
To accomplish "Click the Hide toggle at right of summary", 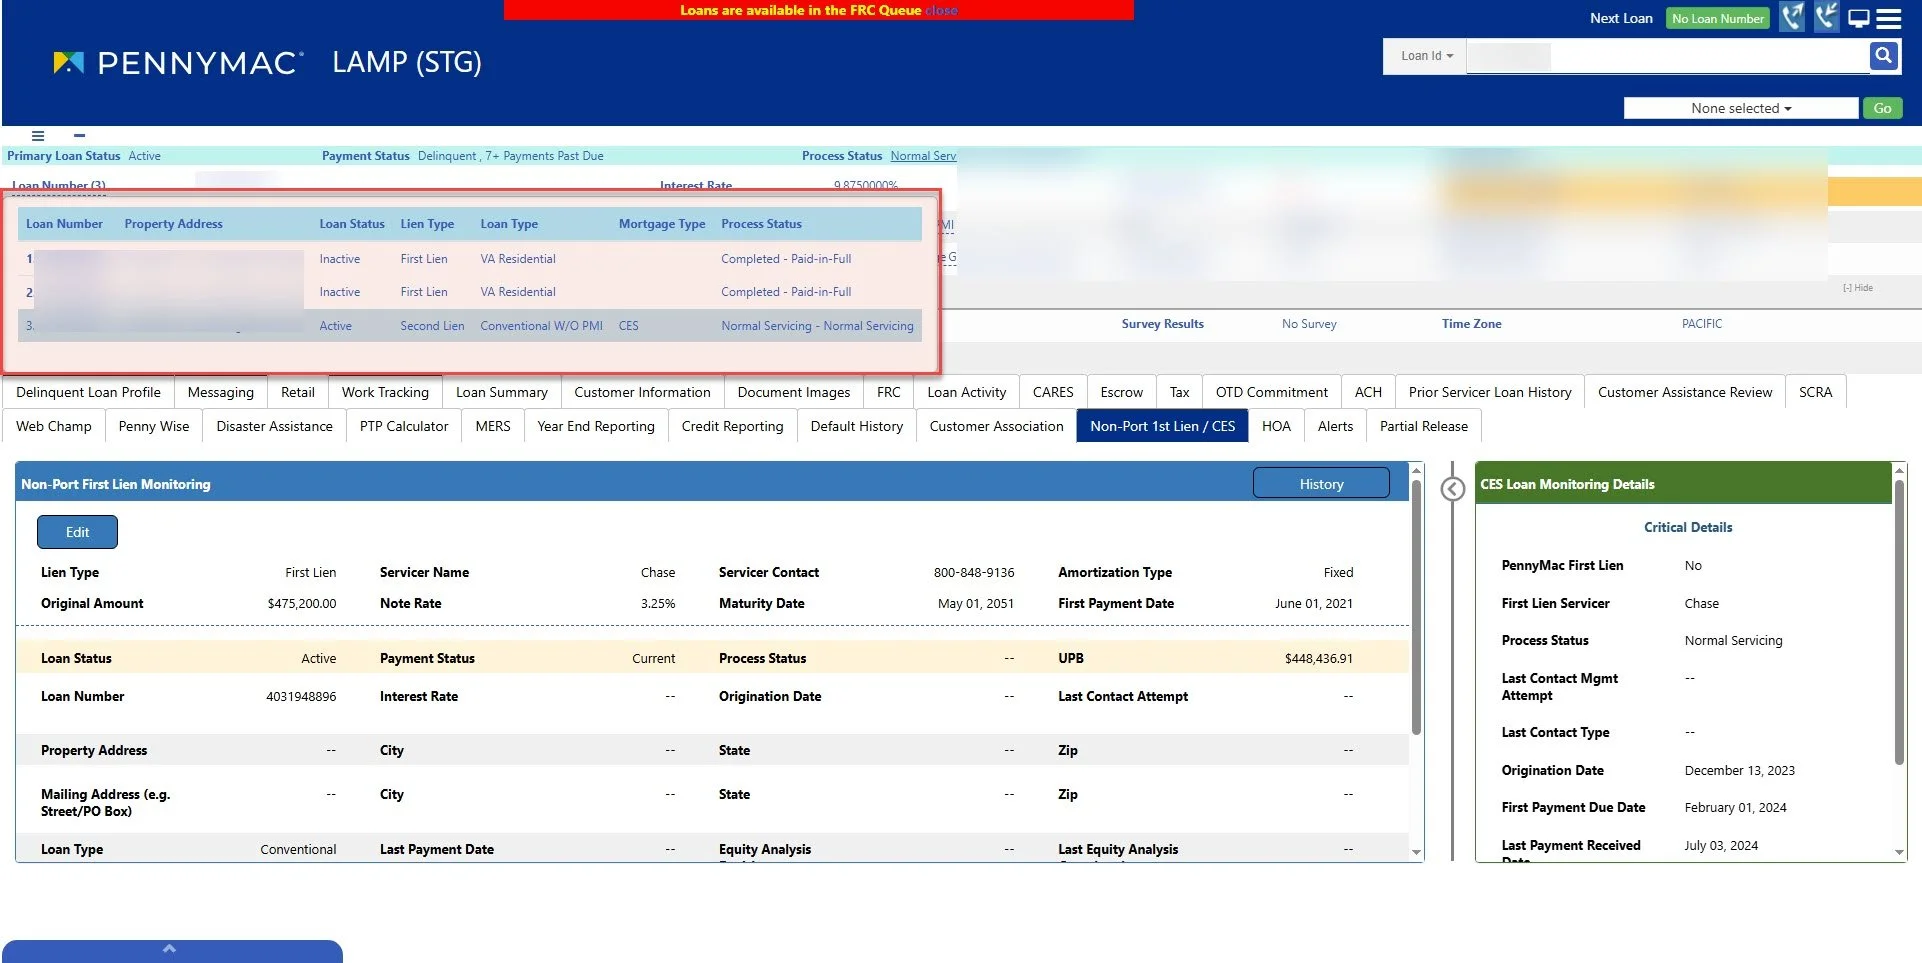I will (1858, 288).
